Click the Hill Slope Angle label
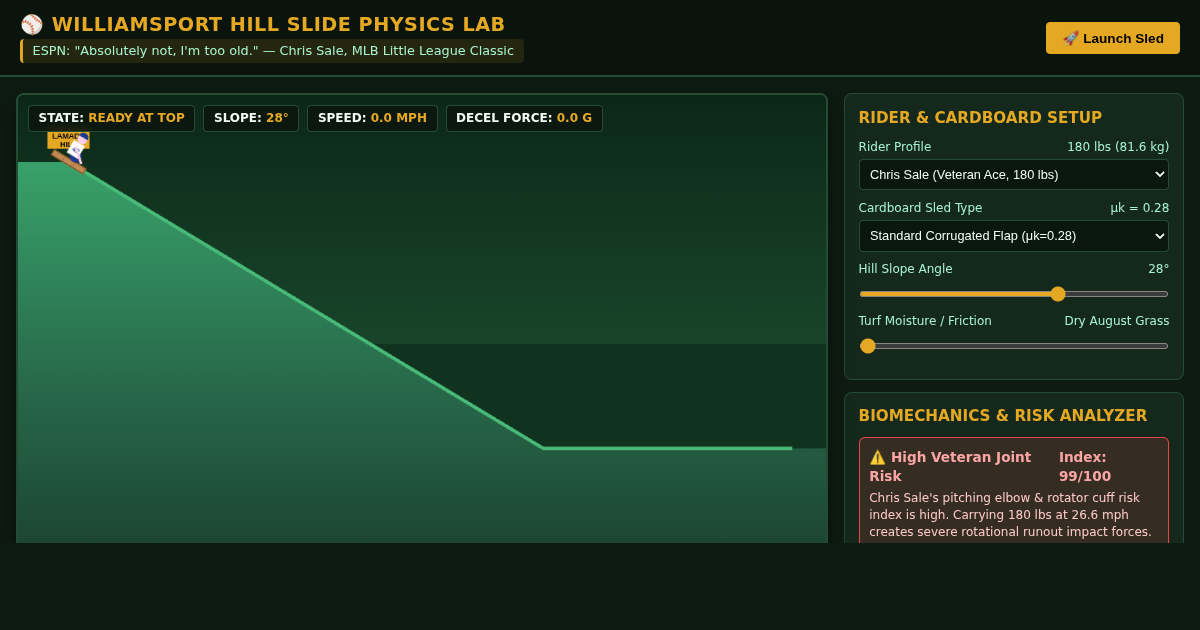The width and height of the screenshot is (1200, 630). point(905,269)
